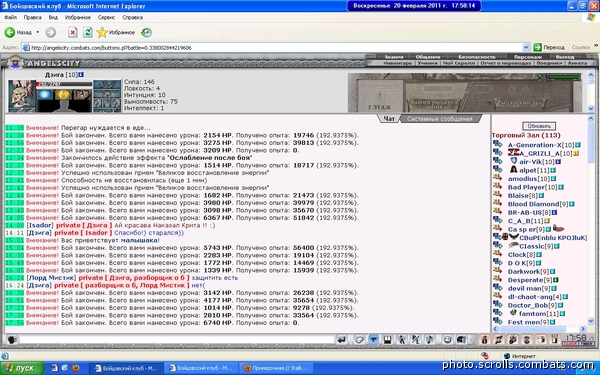600x375 pixels.
Task: Switch to Системные сообщения tab
Action: pos(440,119)
